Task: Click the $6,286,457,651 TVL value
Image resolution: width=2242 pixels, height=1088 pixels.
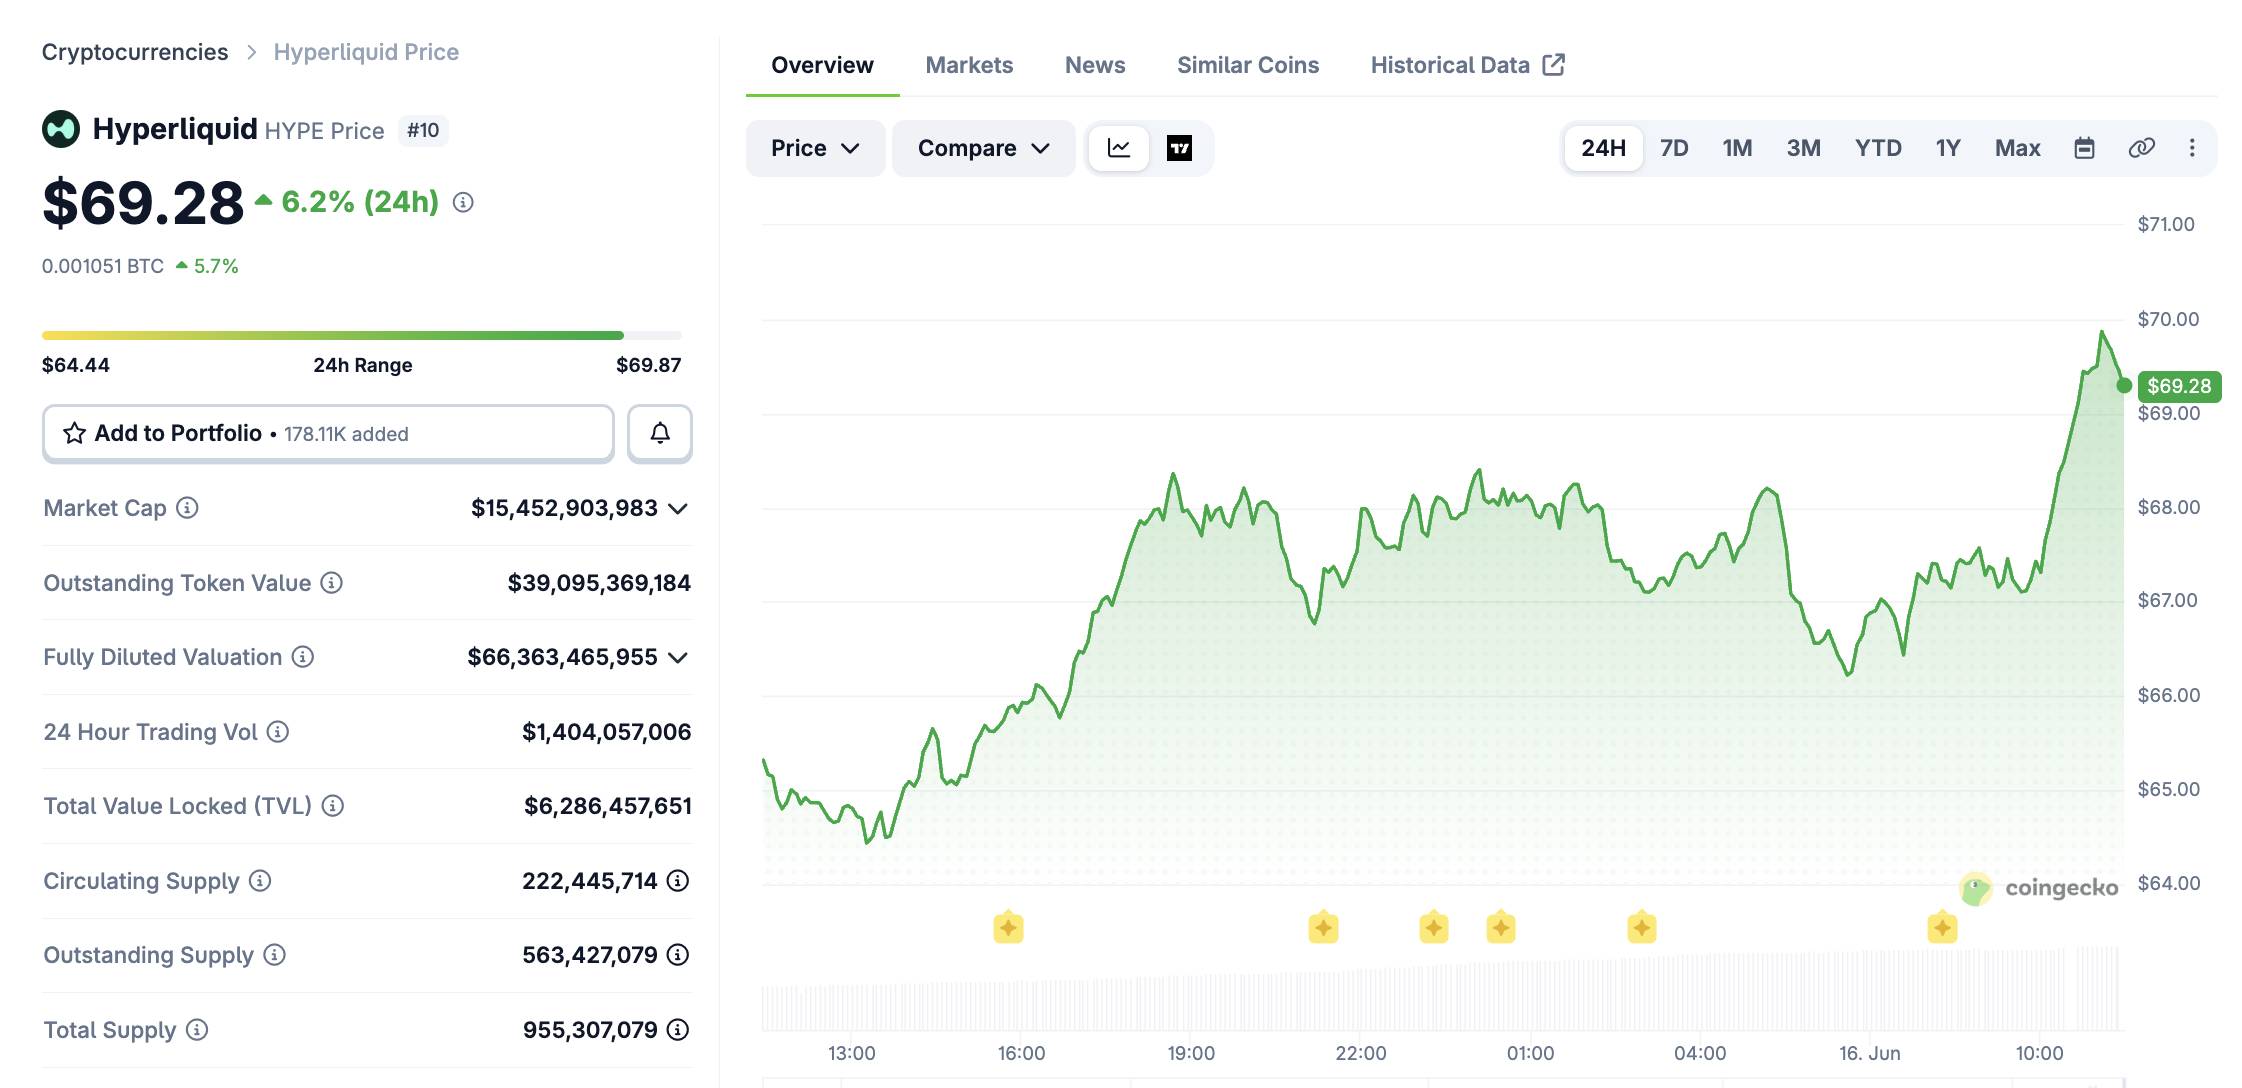Action: click(x=607, y=806)
